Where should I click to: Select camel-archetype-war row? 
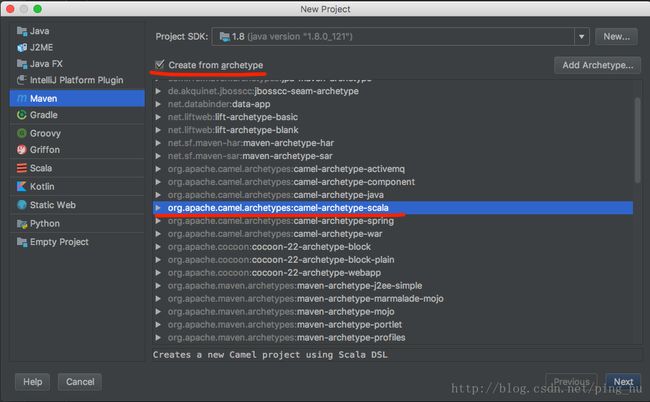393,234
